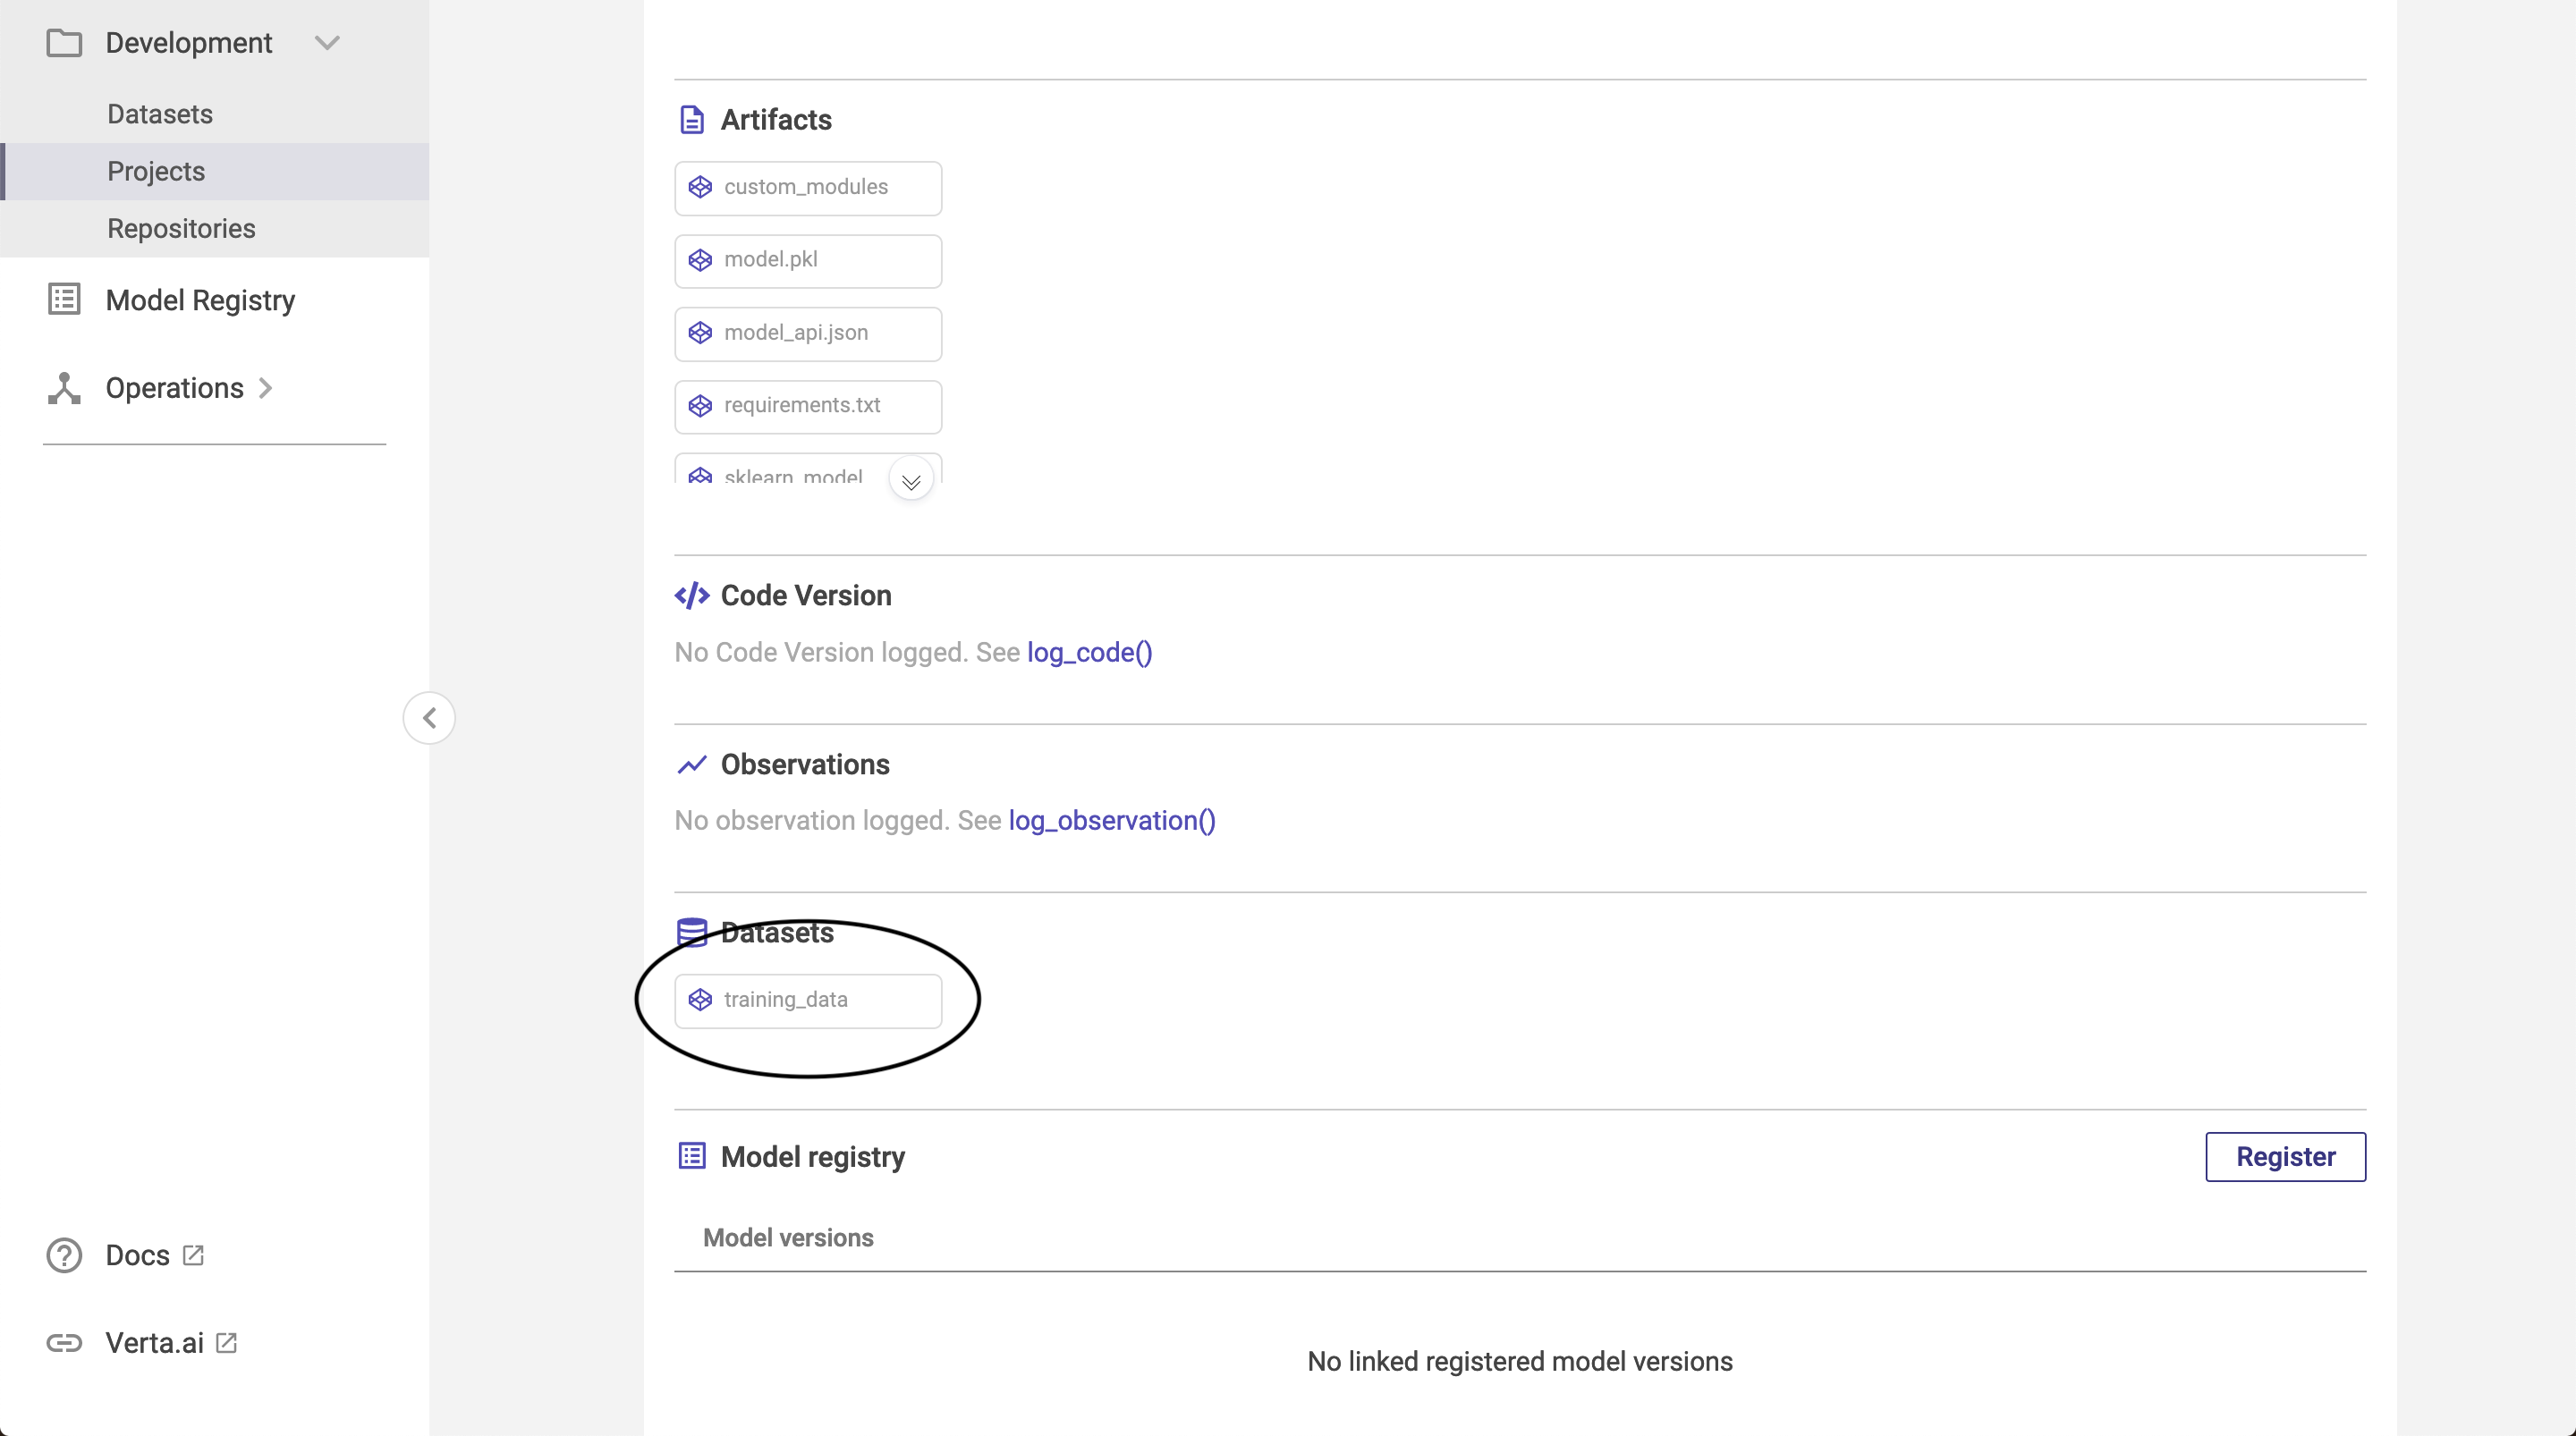
Task: Open the custom_modules artifact
Action: click(x=807, y=187)
